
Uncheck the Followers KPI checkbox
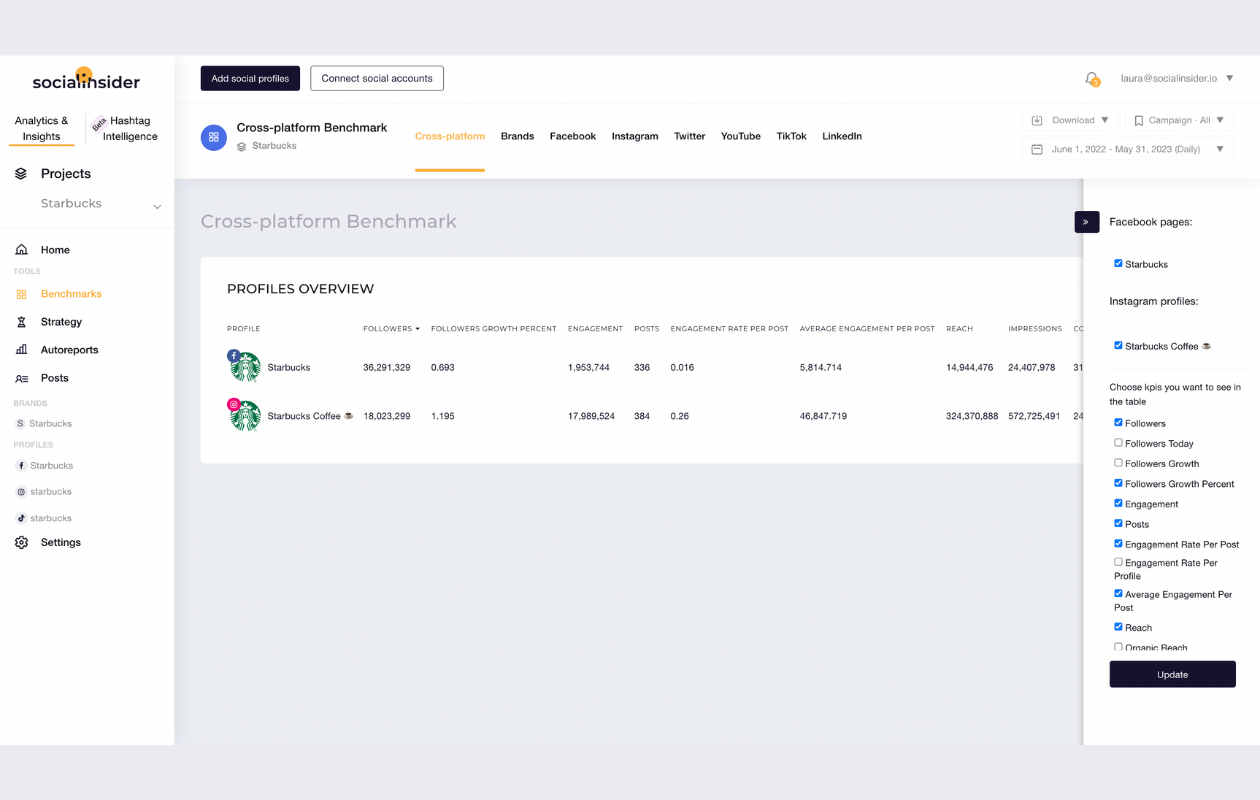click(1118, 423)
